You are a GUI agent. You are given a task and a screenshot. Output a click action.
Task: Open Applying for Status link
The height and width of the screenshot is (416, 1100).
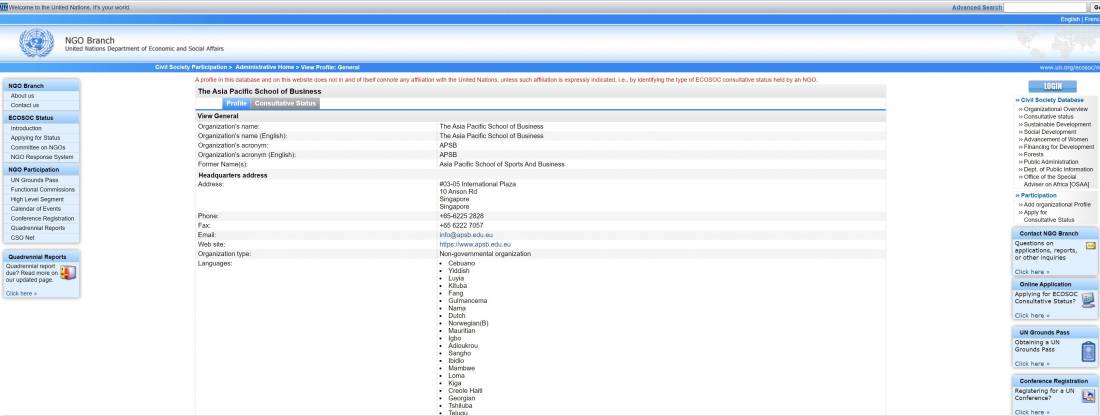(x=35, y=138)
